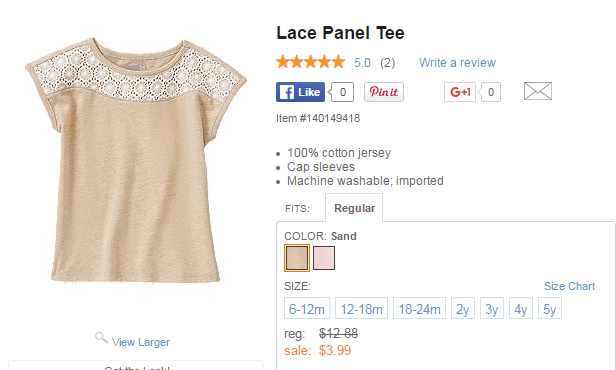The width and height of the screenshot is (616, 370).
Task: Select size 6-12m
Action: point(307,308)
